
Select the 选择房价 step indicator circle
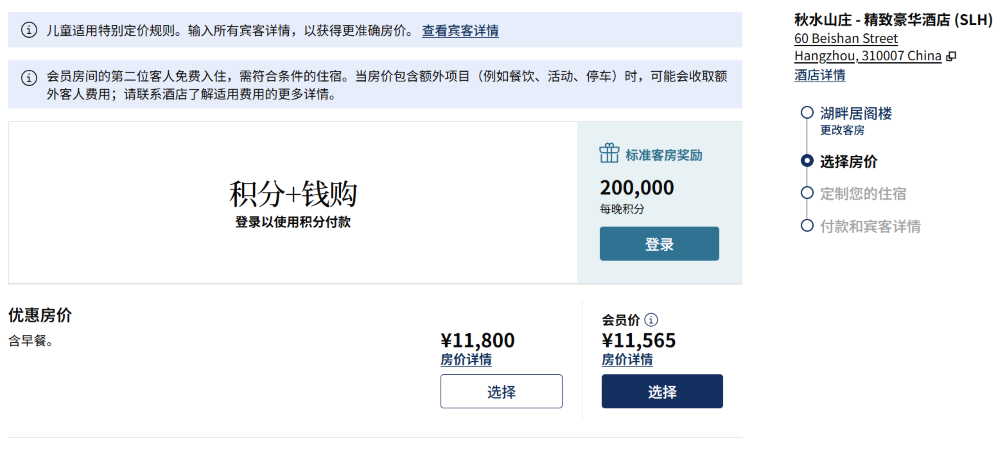[807, 161]
